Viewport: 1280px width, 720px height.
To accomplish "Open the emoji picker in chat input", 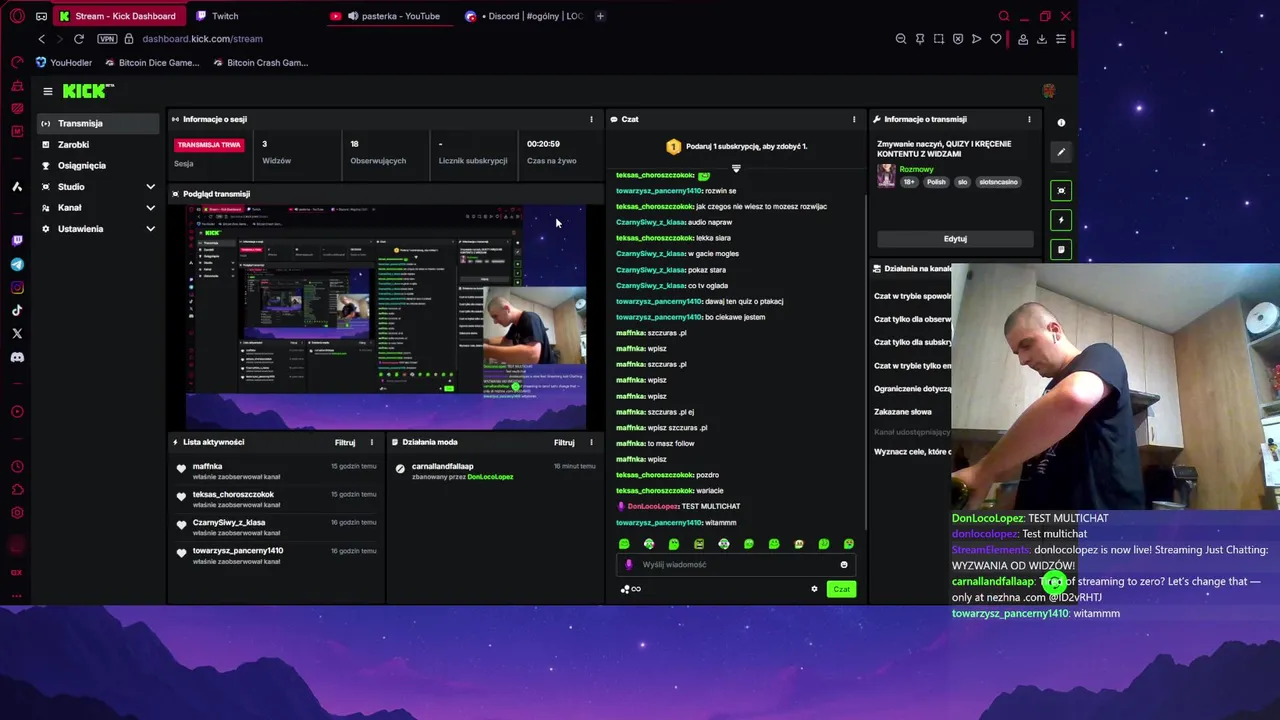I will coord(844,565).
